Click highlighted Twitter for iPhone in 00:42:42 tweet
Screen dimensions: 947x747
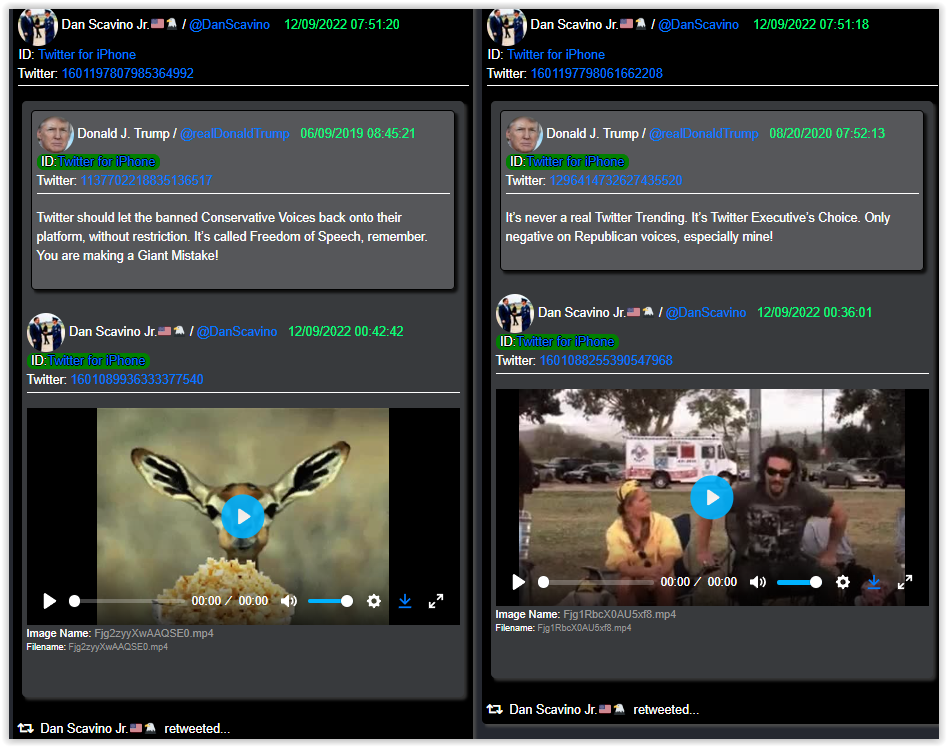coord(97,361)
